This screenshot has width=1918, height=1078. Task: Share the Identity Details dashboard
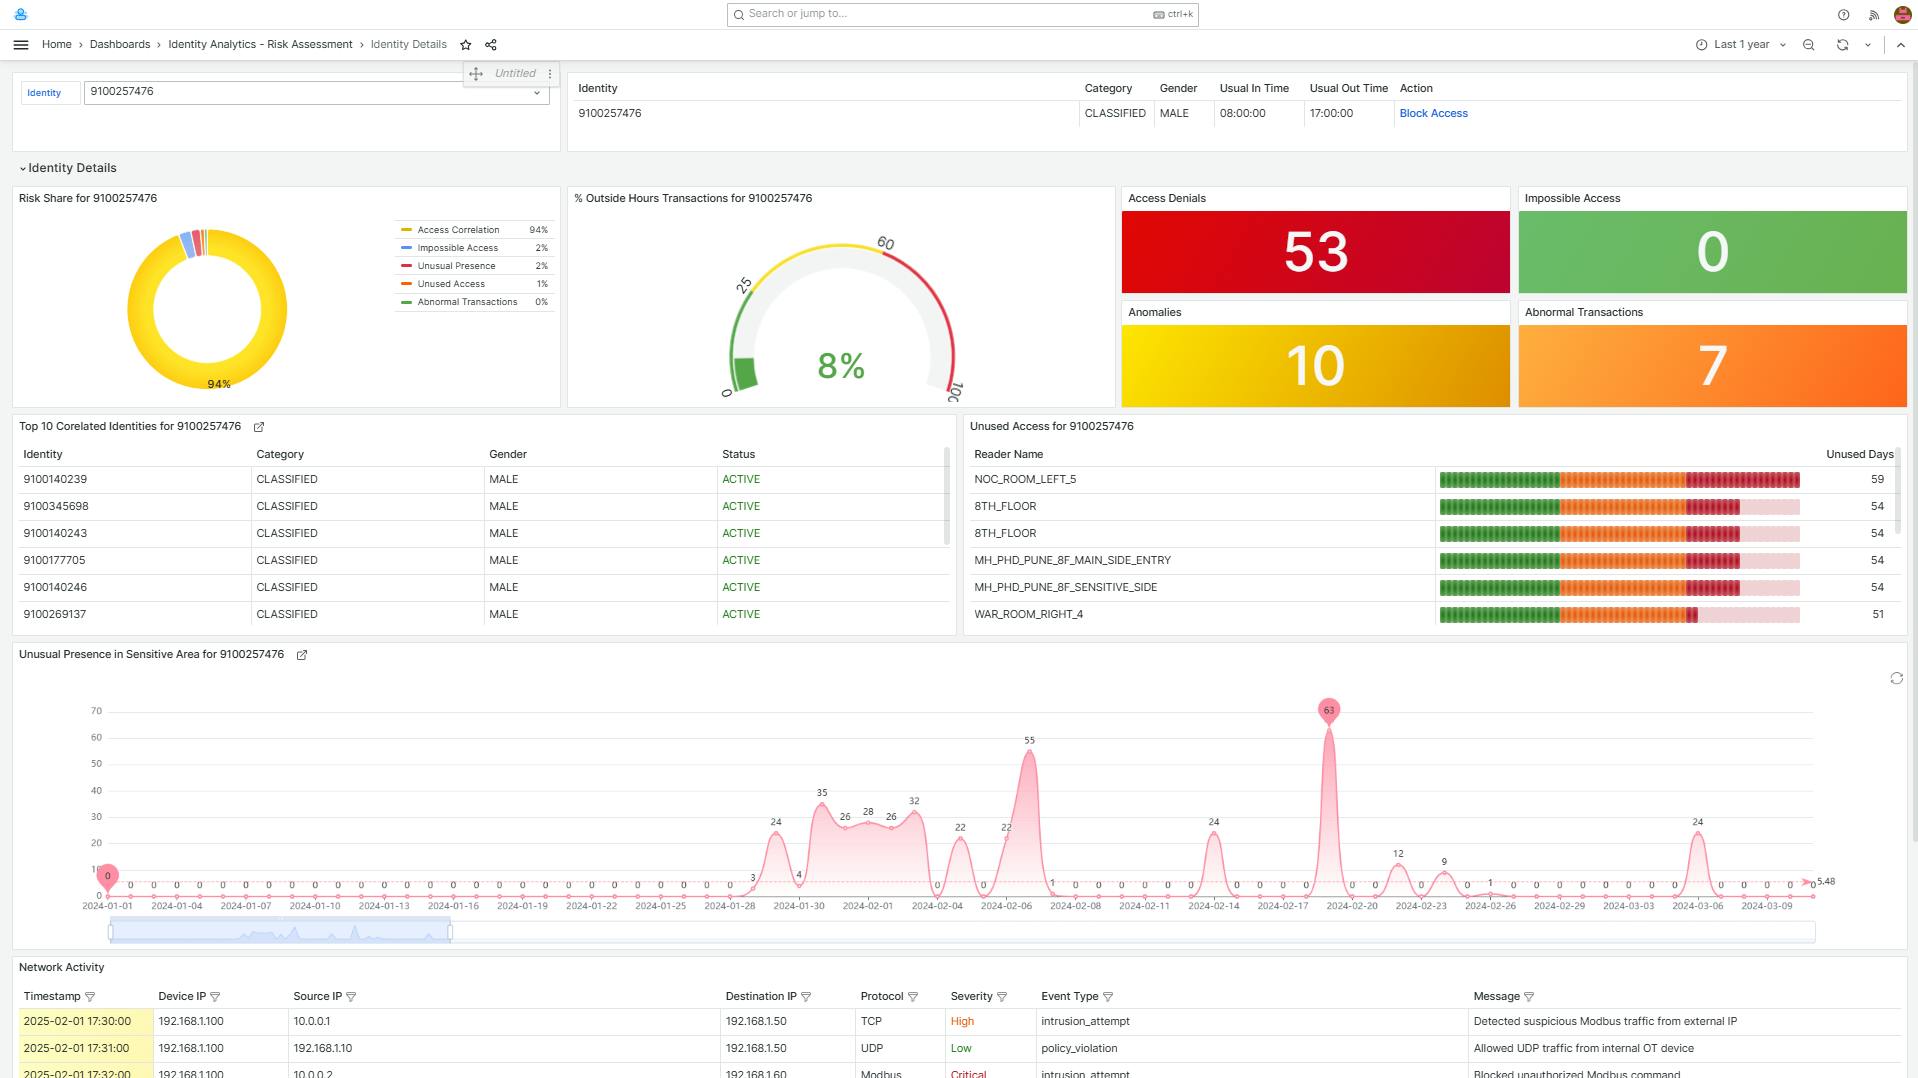pos(490,44)
